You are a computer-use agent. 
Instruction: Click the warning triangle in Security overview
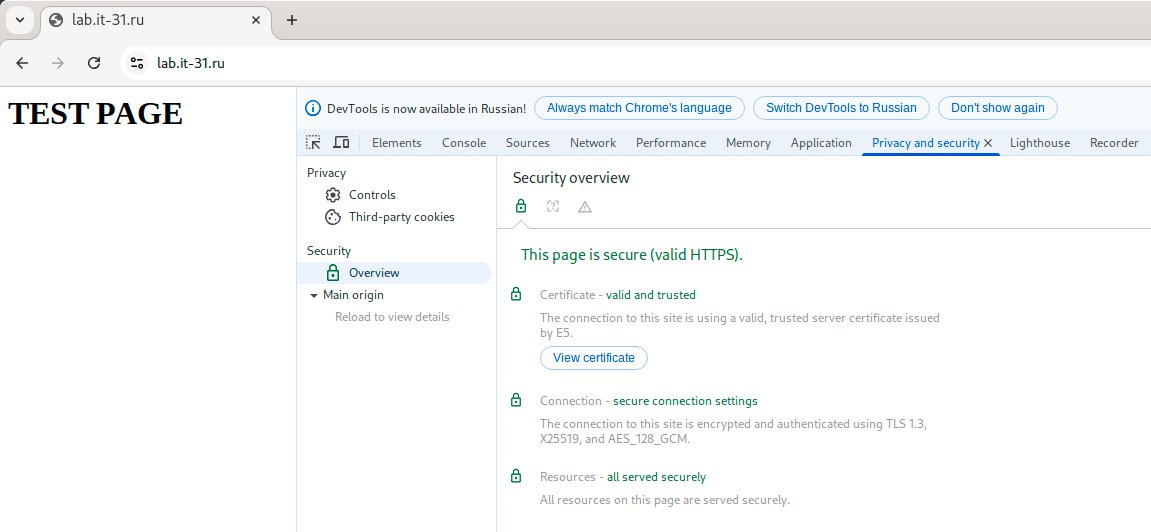click(585, 207)
